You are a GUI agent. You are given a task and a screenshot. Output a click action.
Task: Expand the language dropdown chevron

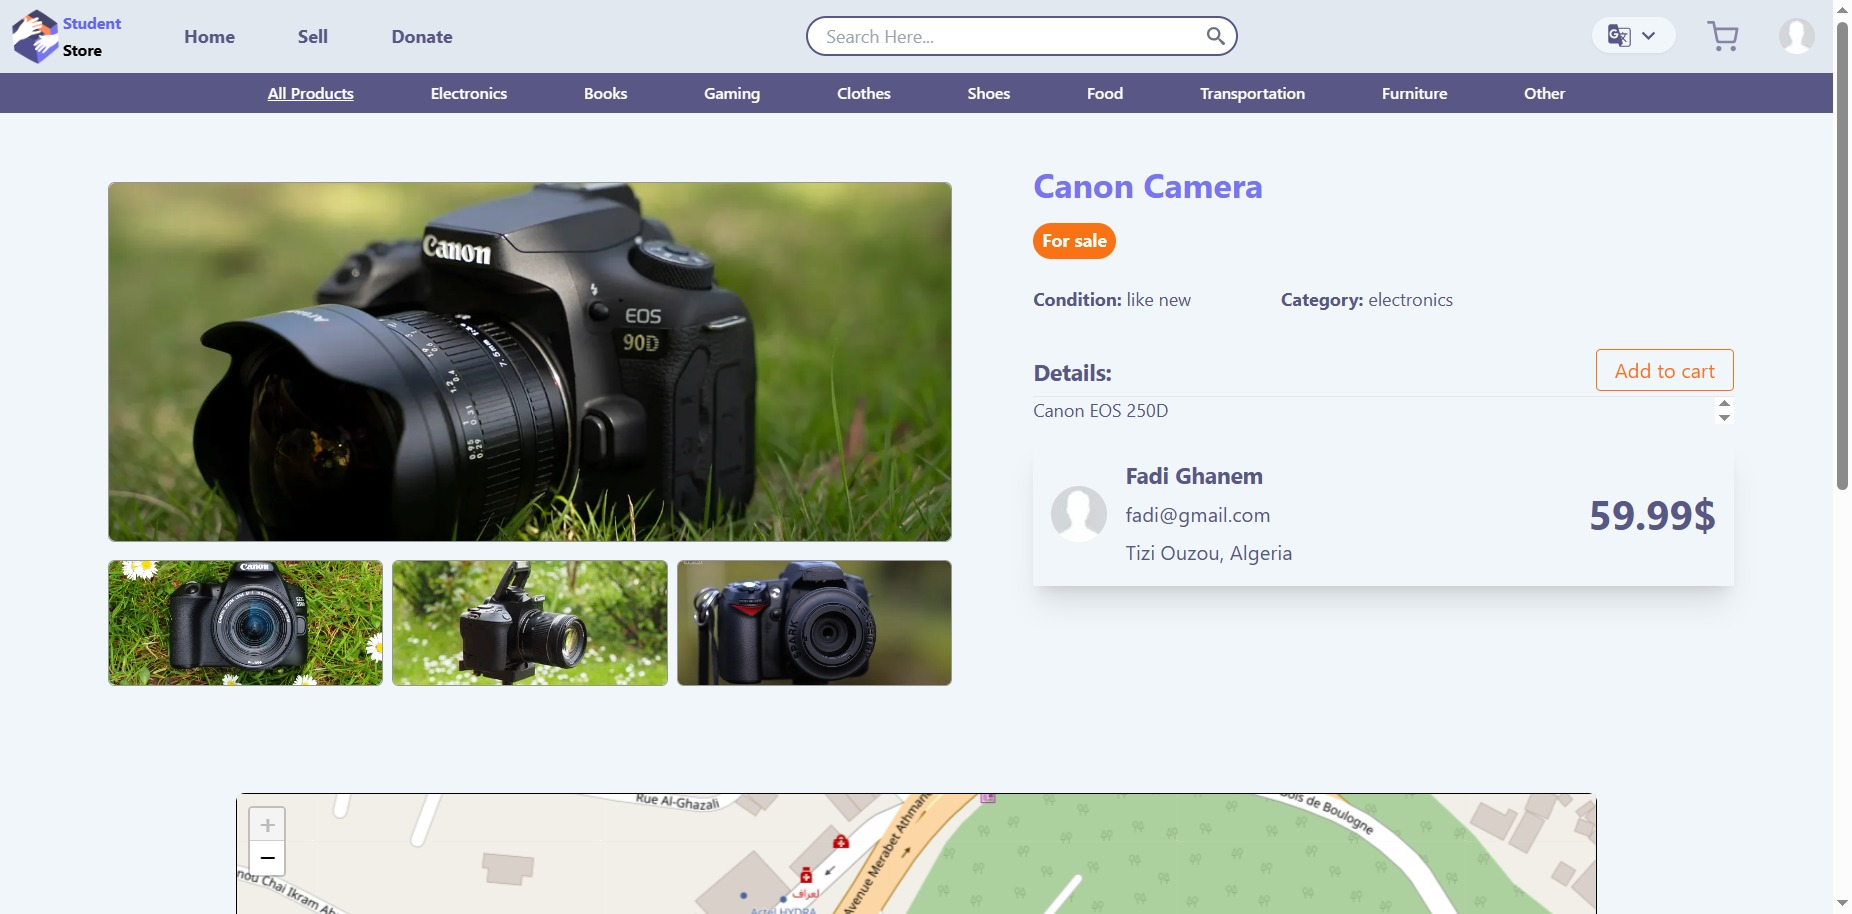click(x=1649, y=36)
